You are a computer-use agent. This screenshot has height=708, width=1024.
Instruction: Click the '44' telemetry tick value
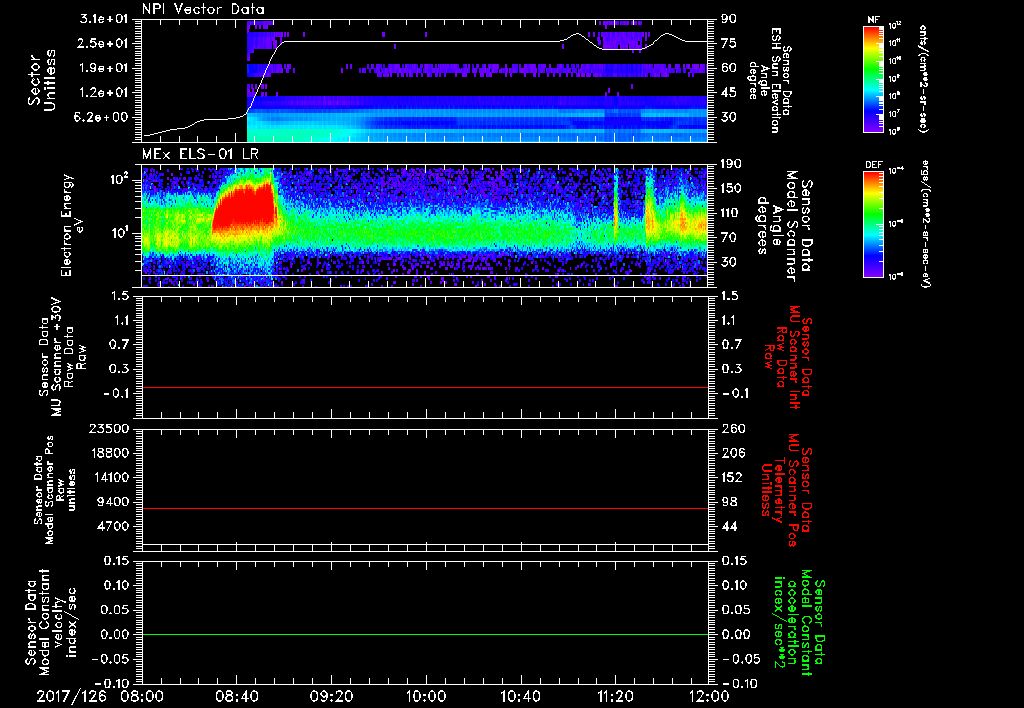[729, 526]
